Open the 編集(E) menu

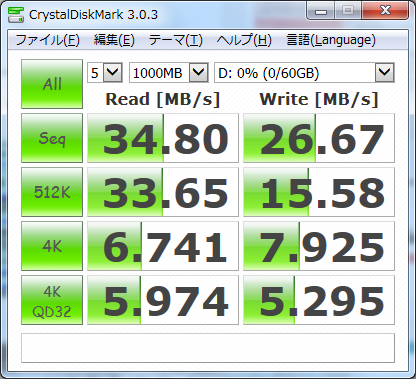pyautogui.click(x=114, y=40)
